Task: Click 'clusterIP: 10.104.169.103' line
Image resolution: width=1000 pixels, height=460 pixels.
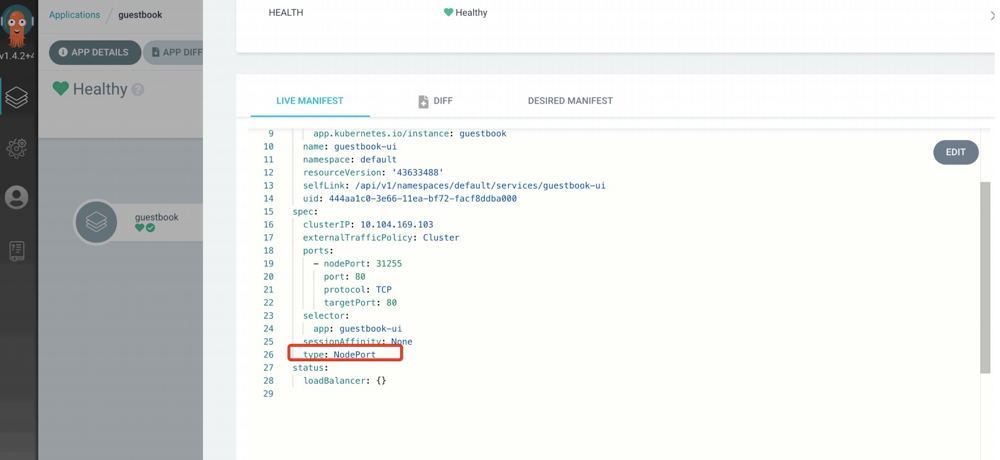Action: coord(368,225)
